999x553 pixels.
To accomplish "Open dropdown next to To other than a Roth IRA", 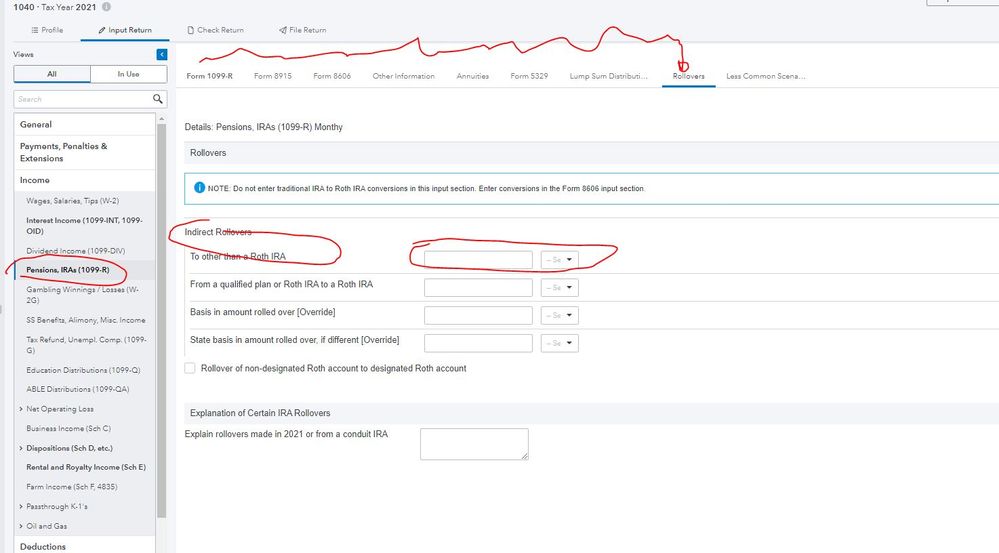I will pyautogui.click(x=560, y=260).
